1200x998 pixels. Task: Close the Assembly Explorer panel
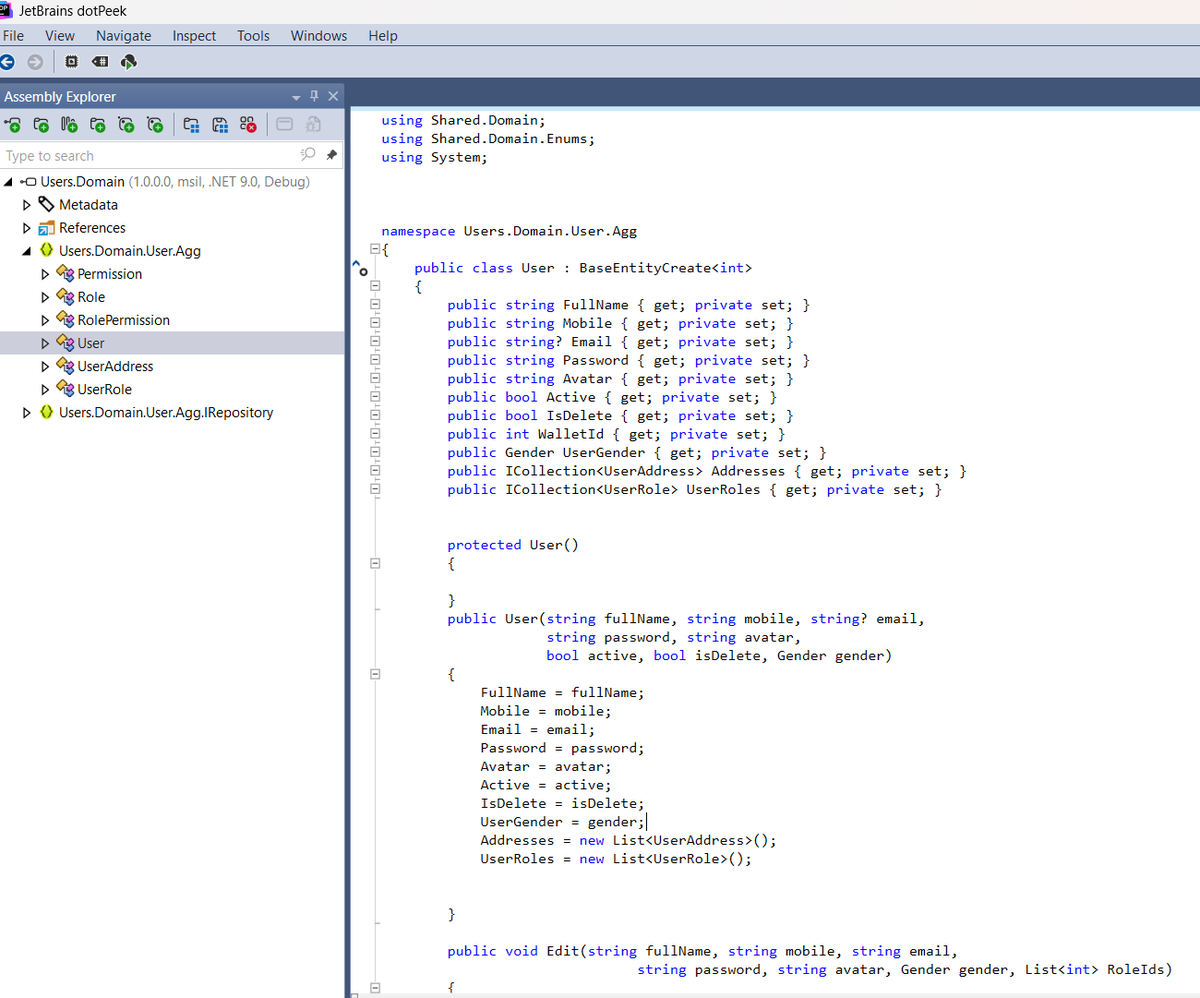pyautogui.click(x=333, y=96)
